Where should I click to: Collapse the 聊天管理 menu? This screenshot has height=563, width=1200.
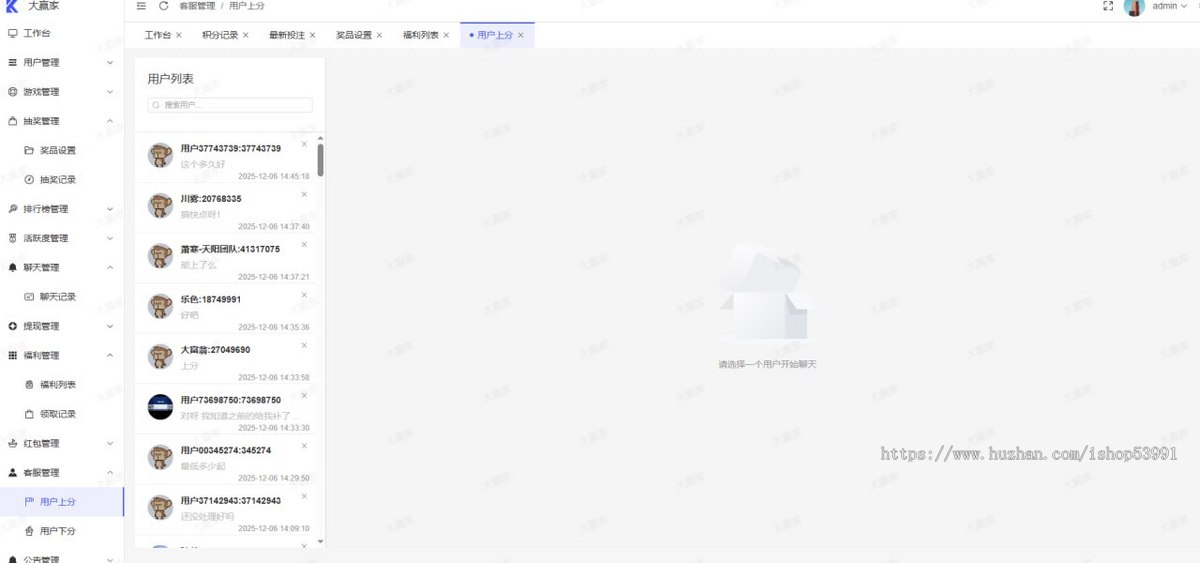pyautogui.click(x=62, y=267)
